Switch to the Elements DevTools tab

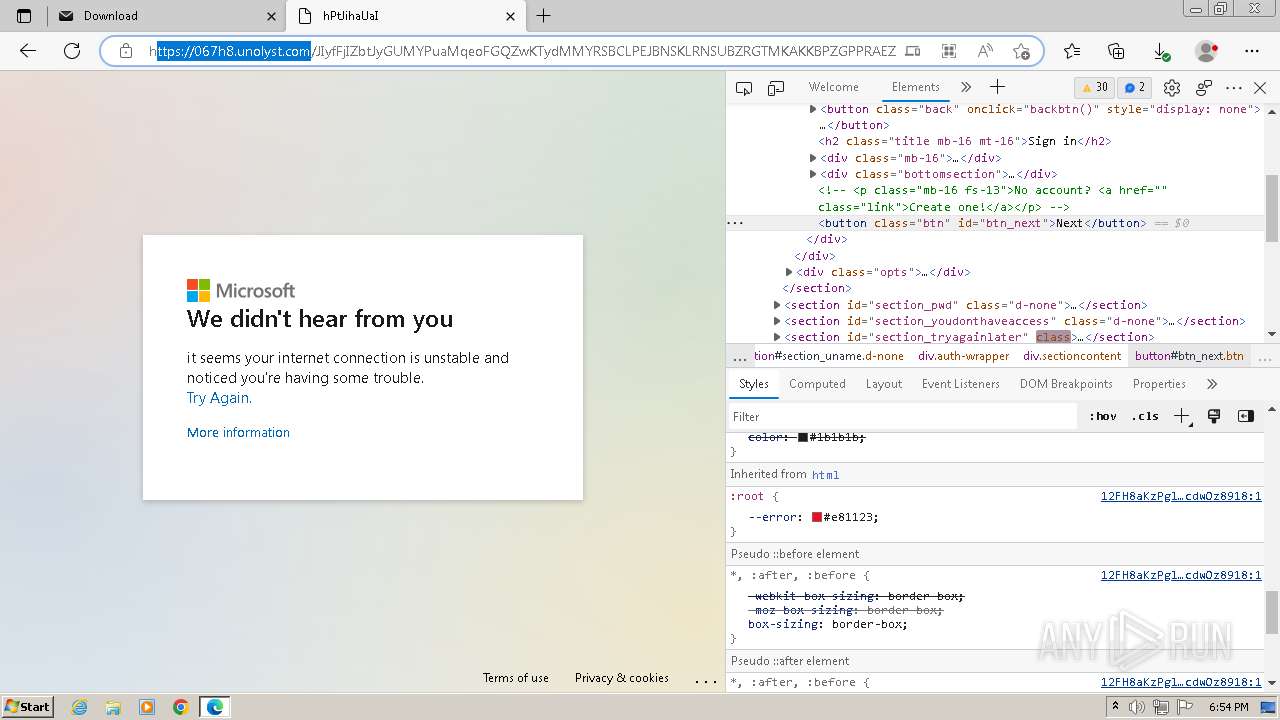[915, 87]
